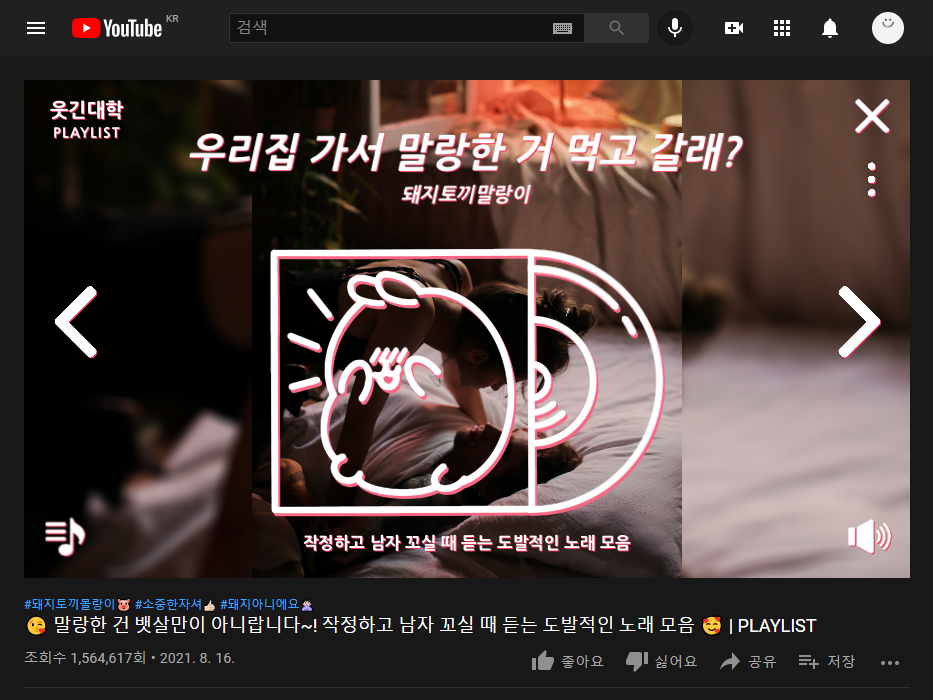
Task: Start voice search with microphone
Action: [675, 28]
